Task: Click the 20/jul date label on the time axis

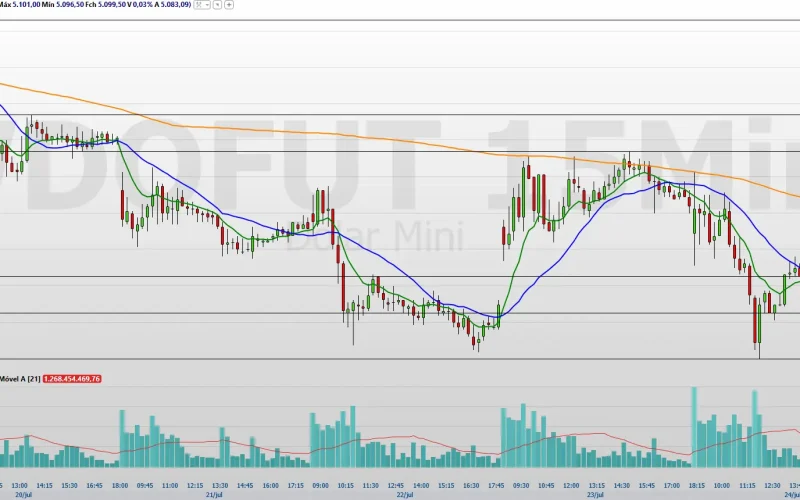Action: (x=23, y=494)
